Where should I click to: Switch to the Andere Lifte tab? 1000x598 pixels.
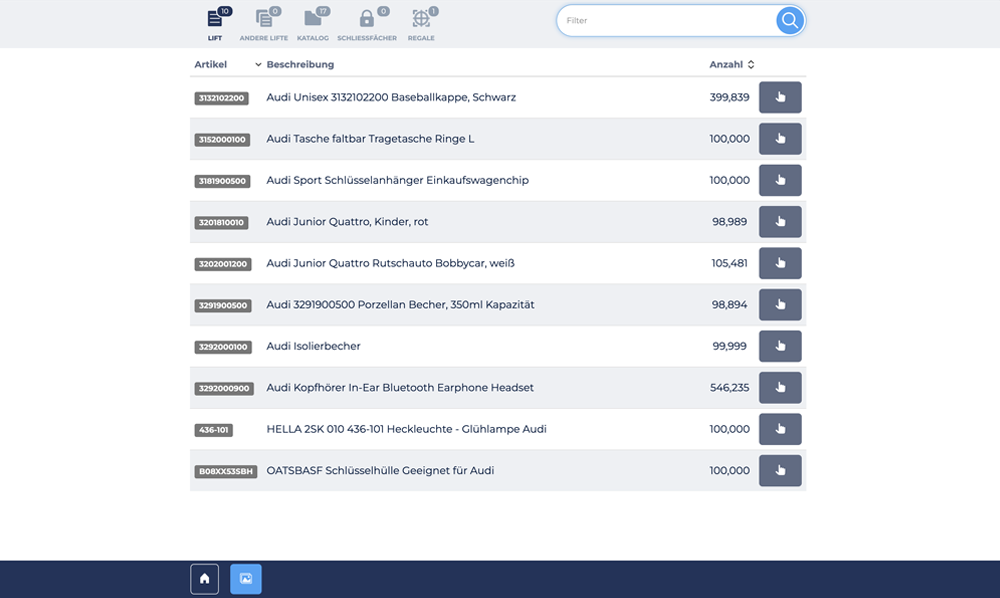click(264, 24)
